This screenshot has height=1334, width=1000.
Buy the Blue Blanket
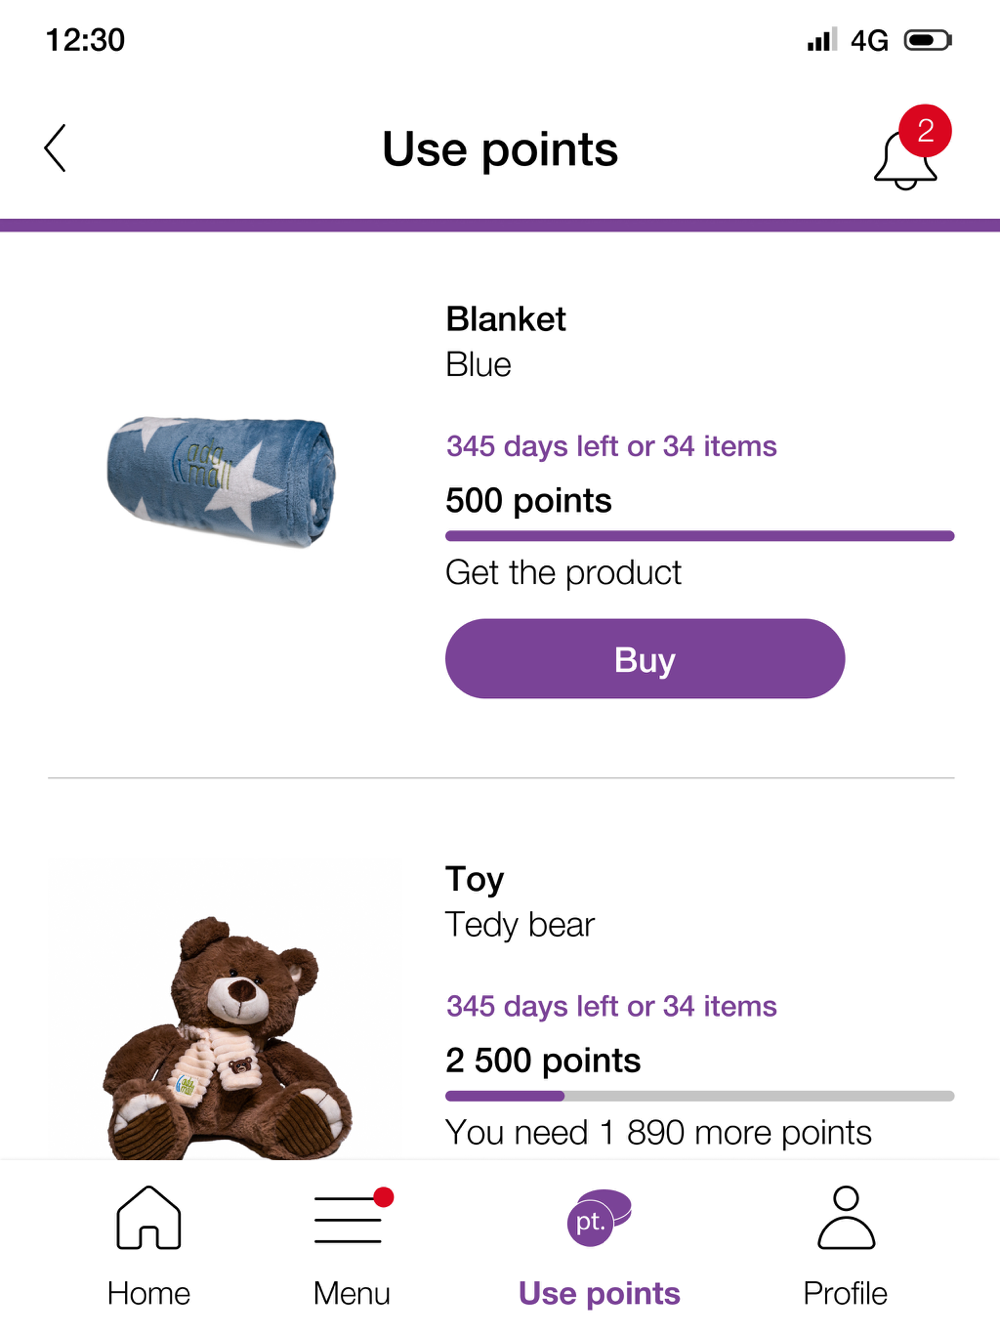pyautogui.click(x=645, y=659)
